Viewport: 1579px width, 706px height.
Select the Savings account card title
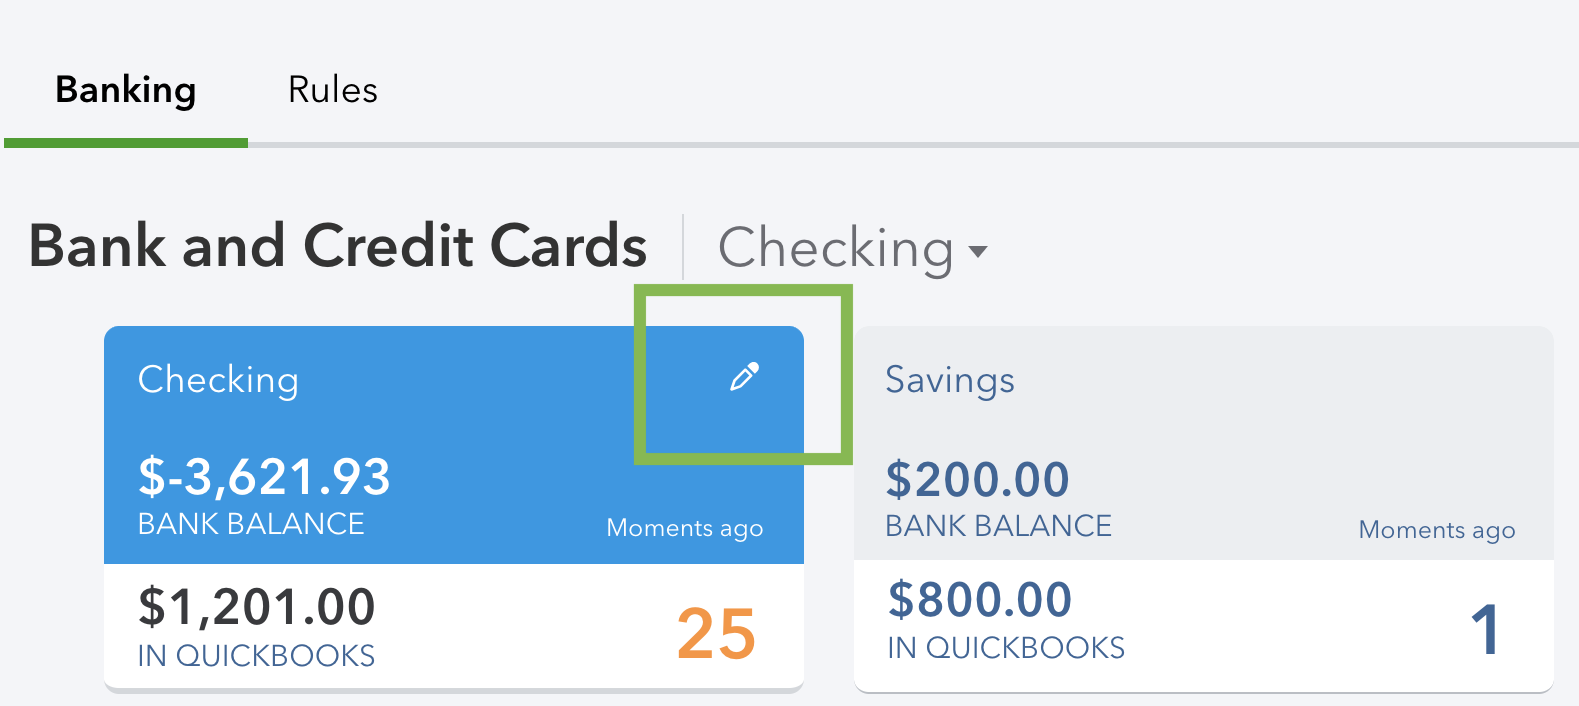click(950, 380)
